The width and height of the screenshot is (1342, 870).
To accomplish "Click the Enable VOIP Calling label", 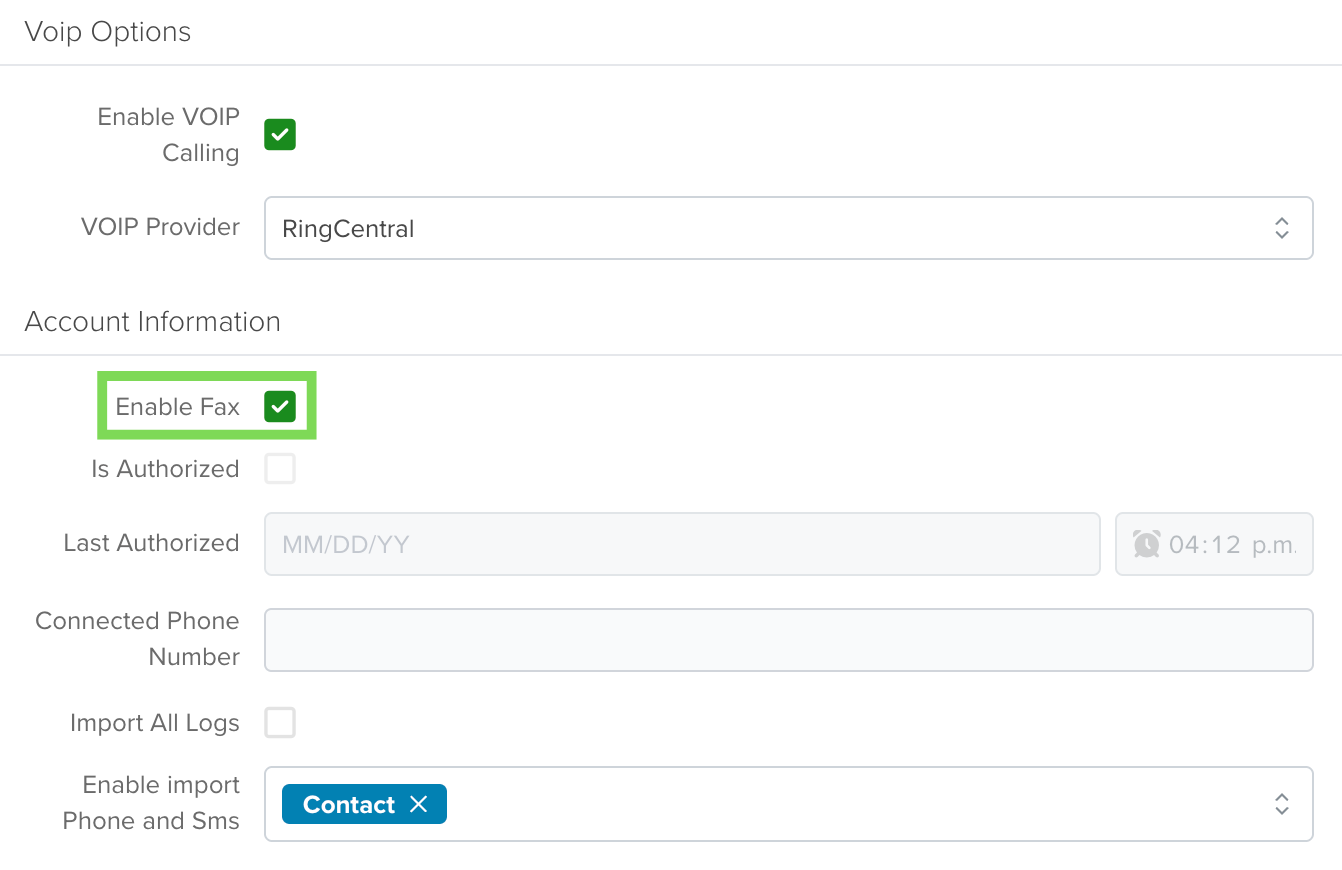I will (x=169, y=135).
